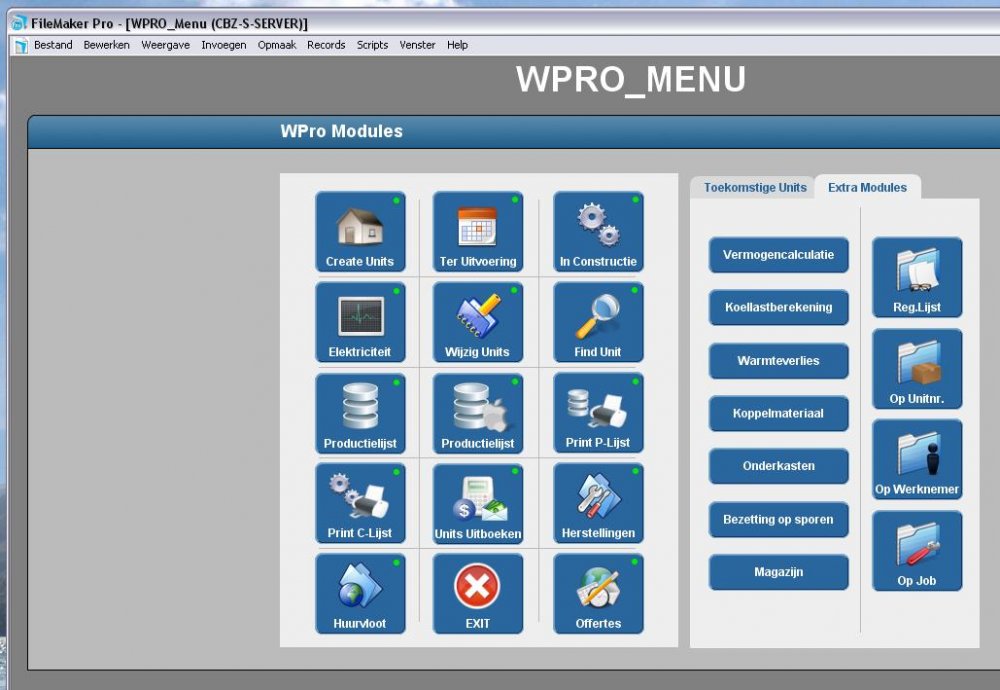
Task: Open the Records menu
Action: 326,45
